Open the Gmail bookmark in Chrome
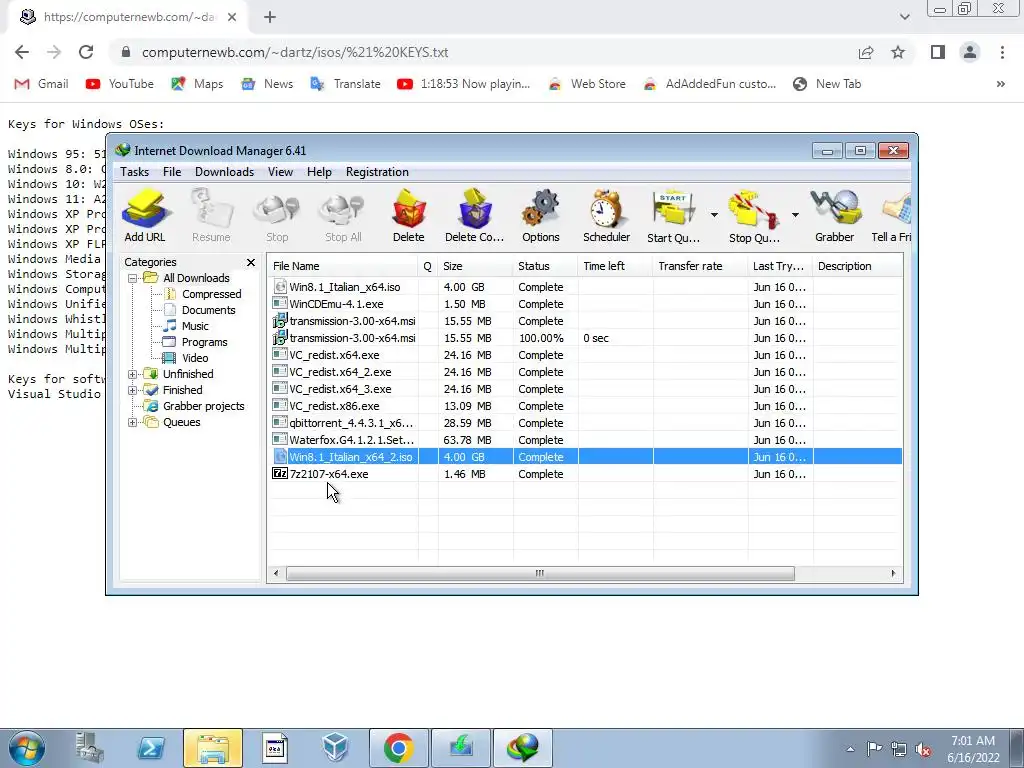1024x768 pixels. point(41,84)
